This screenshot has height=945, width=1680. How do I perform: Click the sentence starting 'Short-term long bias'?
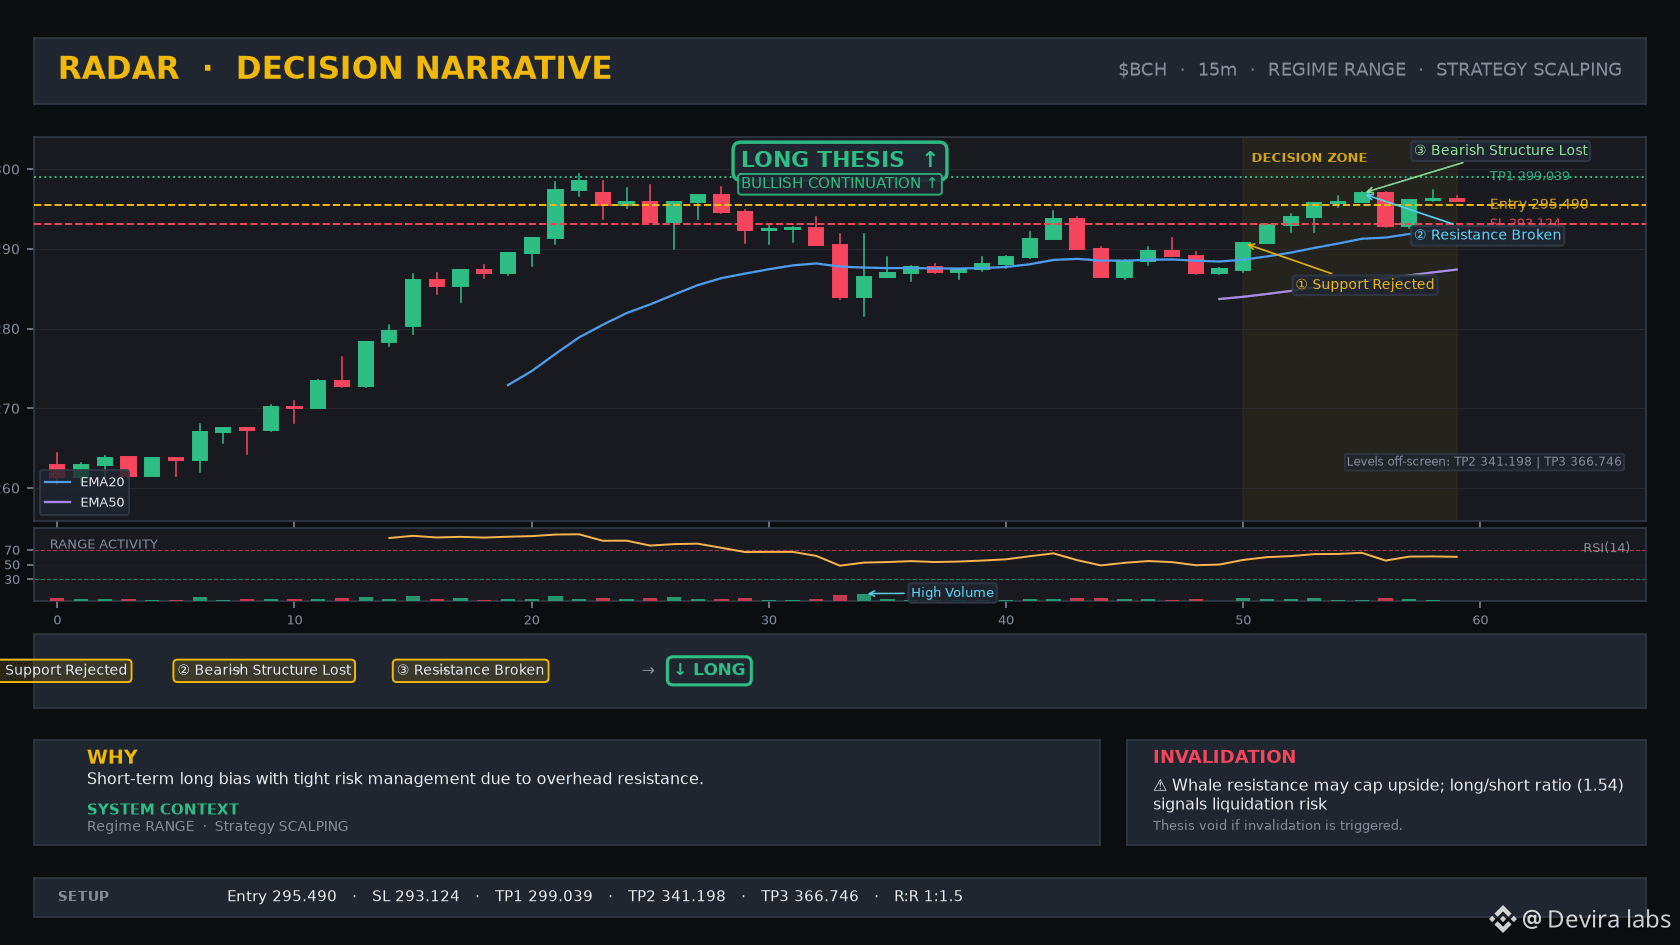tap(395, 779)
